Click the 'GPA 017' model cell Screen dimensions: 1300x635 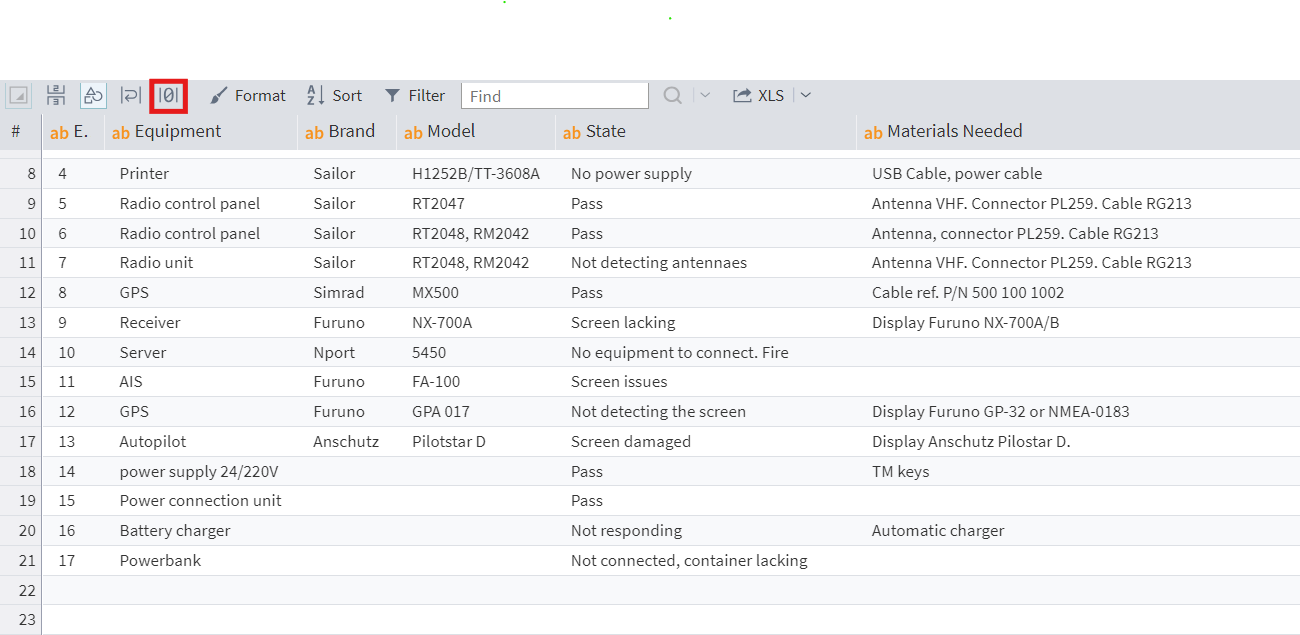tap(441, 412)
